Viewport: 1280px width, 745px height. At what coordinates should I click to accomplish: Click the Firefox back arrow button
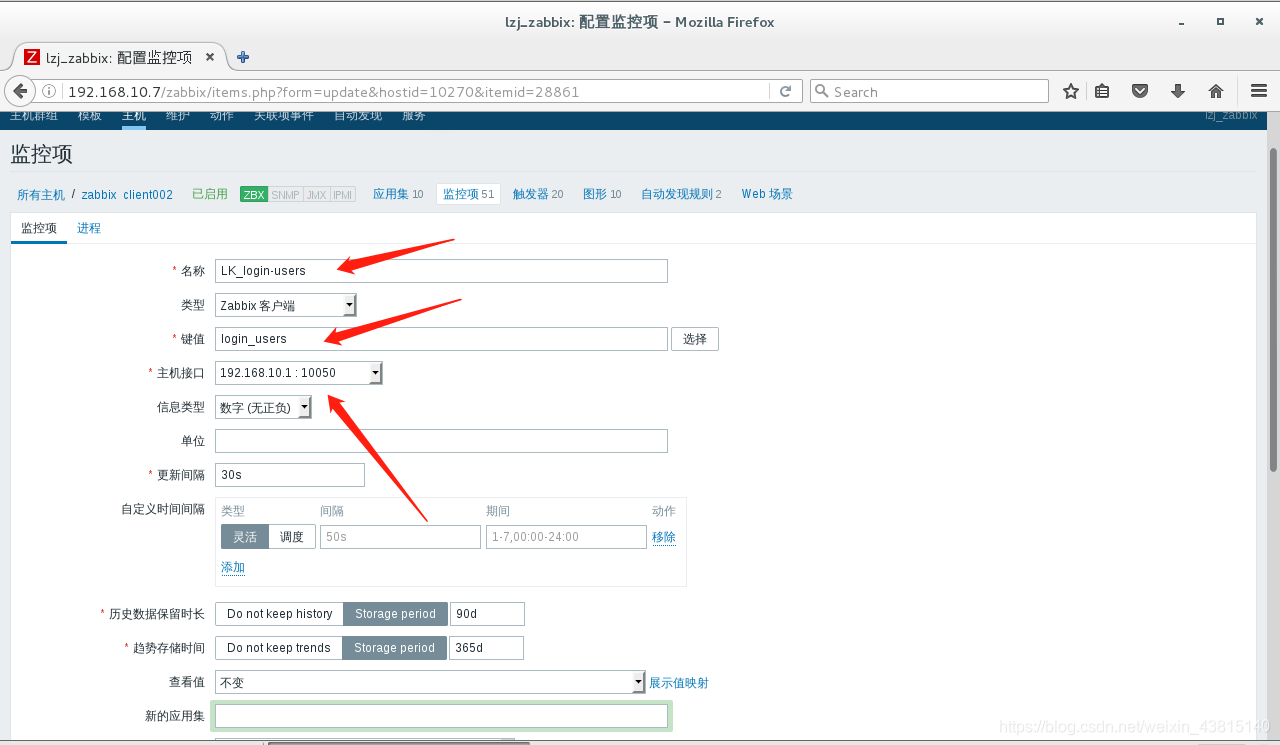pos(20,91)
